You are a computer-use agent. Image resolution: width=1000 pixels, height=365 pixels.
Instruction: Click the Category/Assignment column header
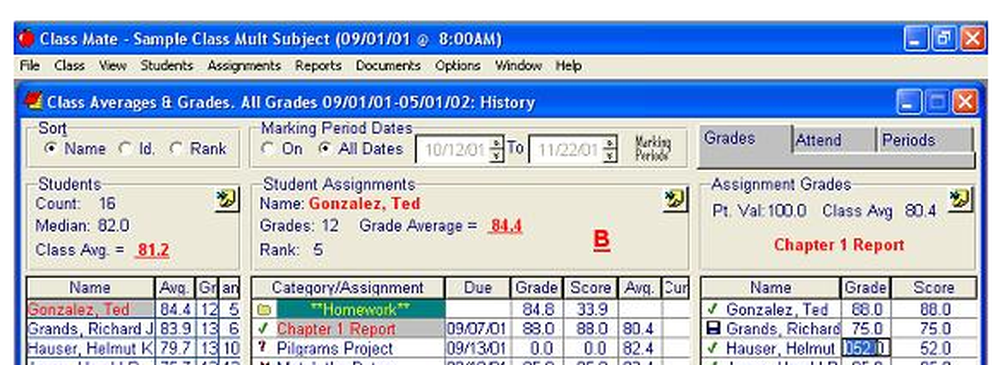tap(348, 288)
